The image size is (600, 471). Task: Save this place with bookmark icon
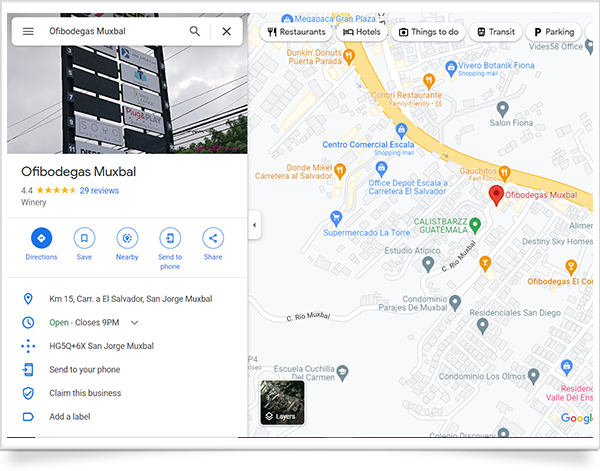pos(84,238)
